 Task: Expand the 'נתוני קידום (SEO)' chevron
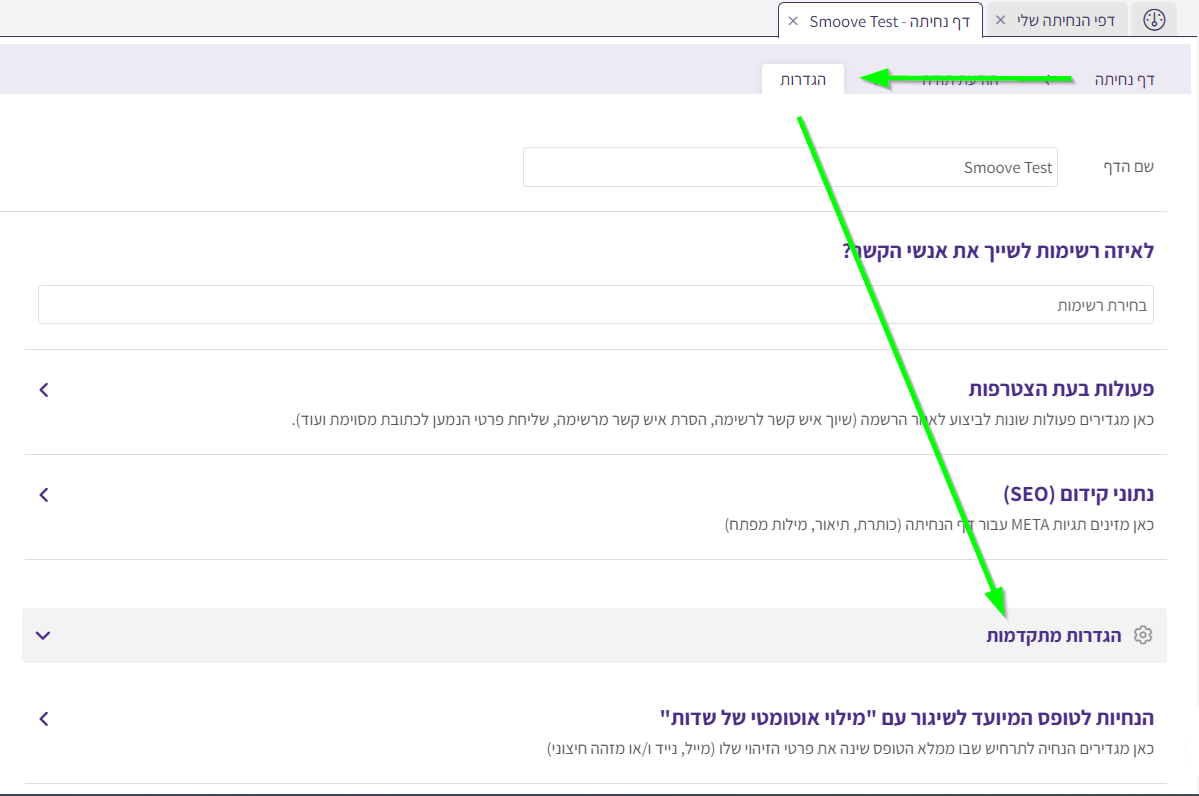[x=43, y=495]
